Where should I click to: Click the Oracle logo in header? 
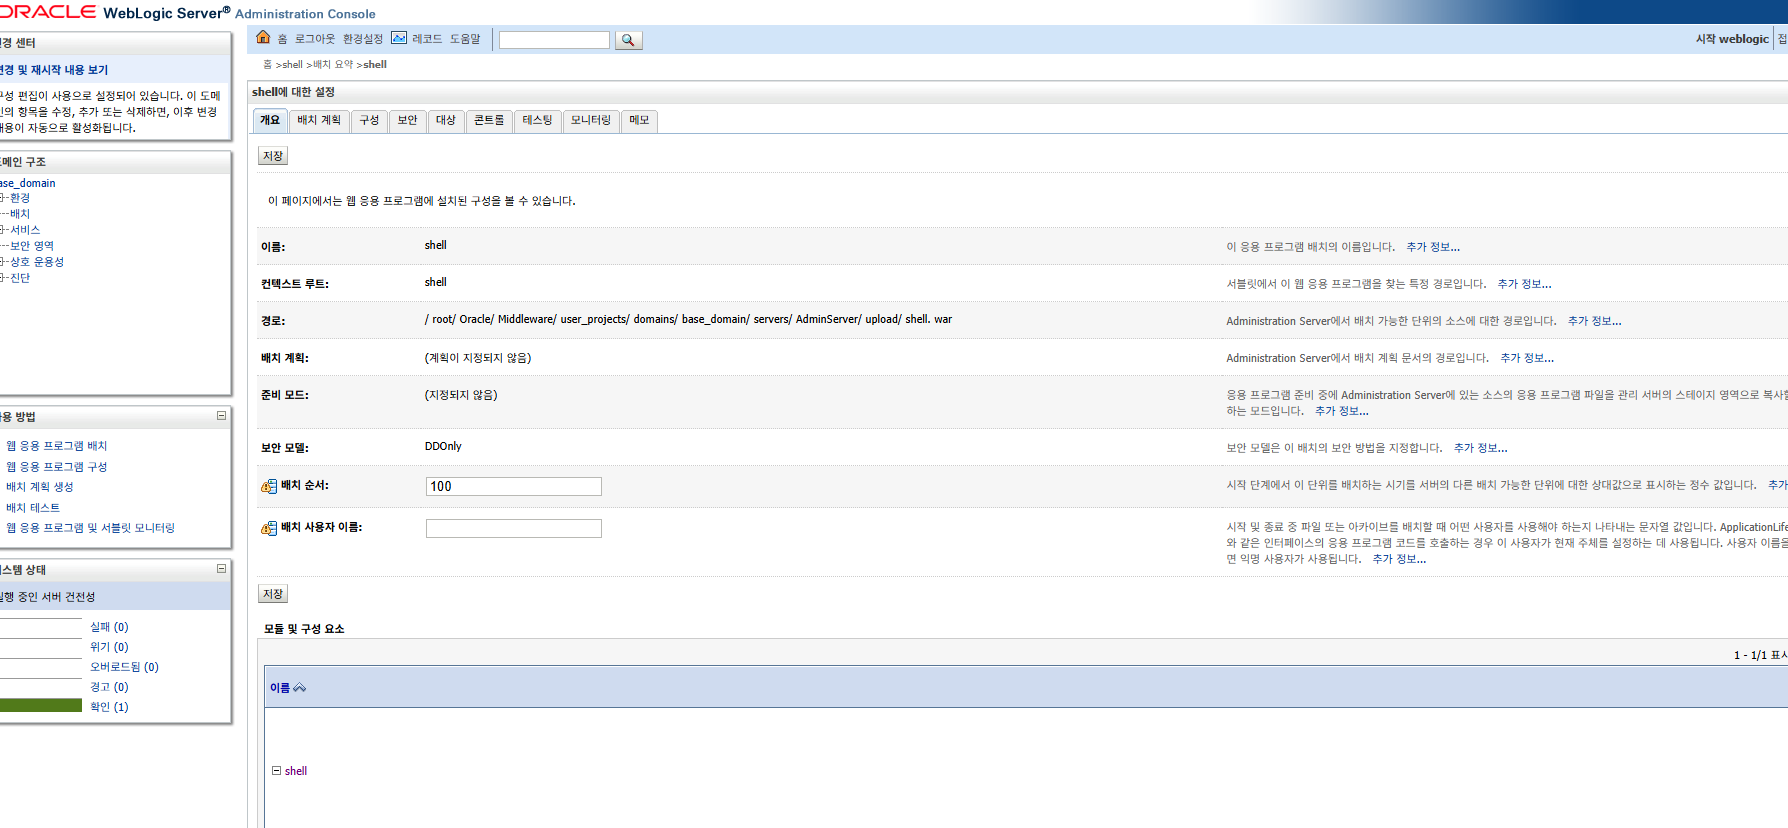coord(48,12)
